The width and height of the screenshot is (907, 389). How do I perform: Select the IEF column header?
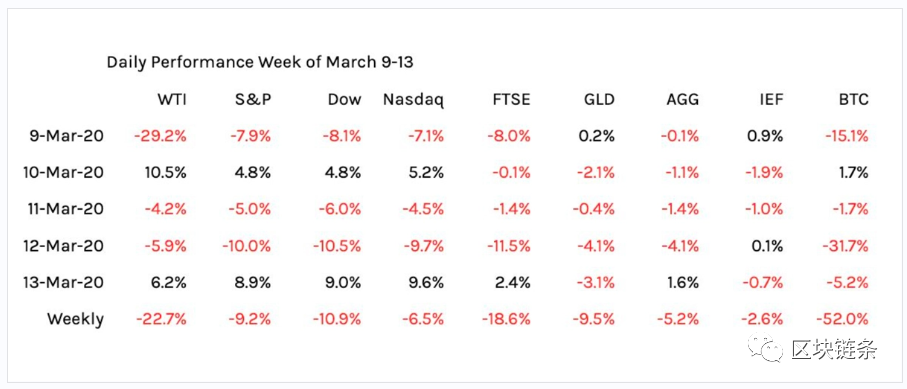(773, 100)
